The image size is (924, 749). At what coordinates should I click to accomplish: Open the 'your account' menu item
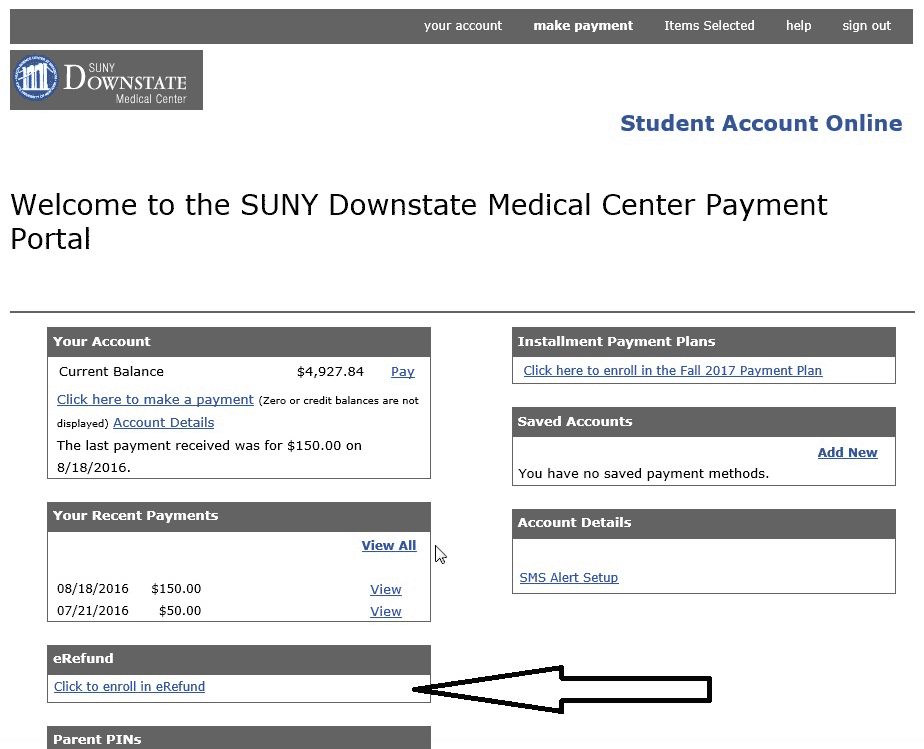463,26
